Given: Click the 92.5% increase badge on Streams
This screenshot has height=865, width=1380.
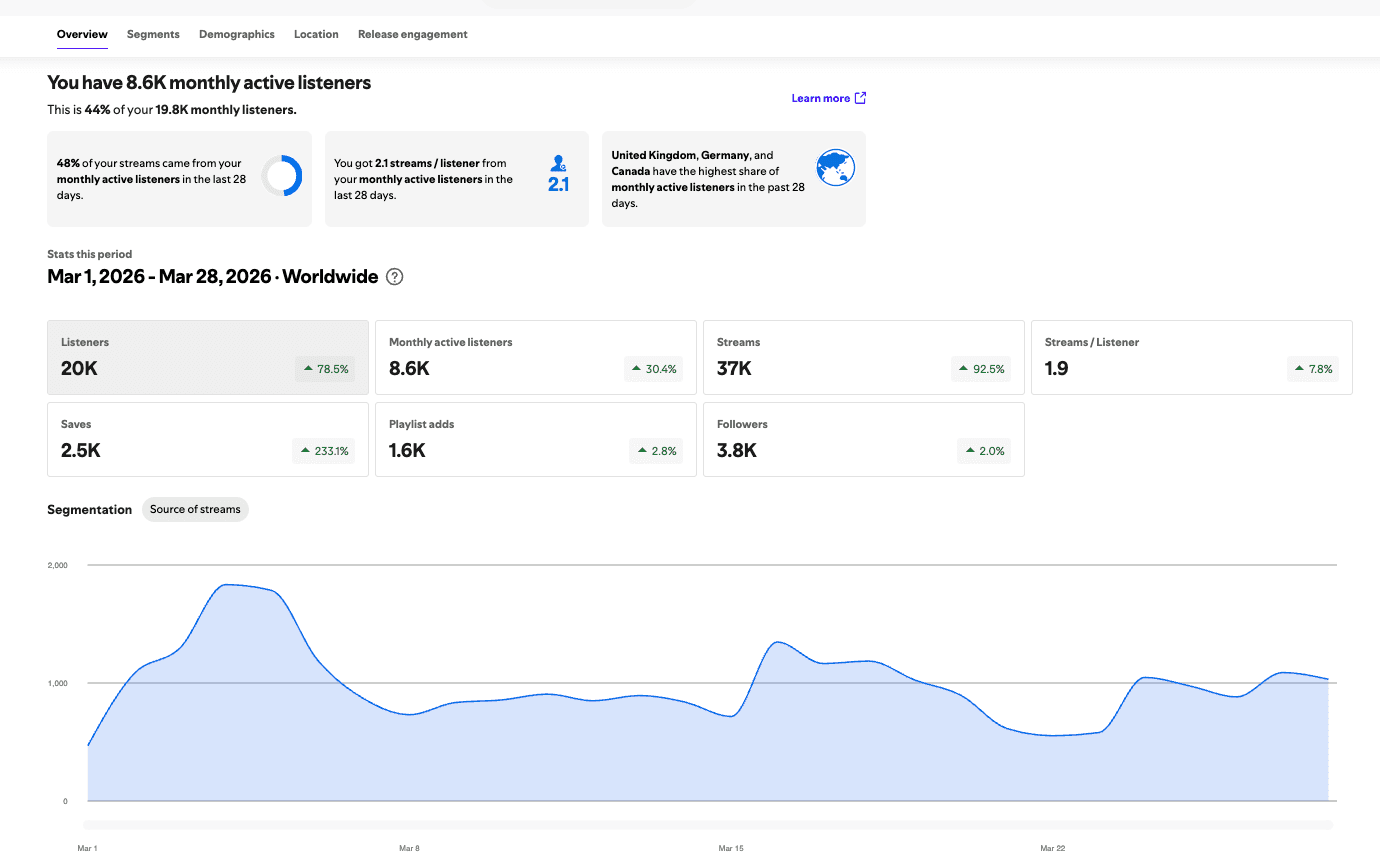Looking at the screenshot, I should point(981,369).
